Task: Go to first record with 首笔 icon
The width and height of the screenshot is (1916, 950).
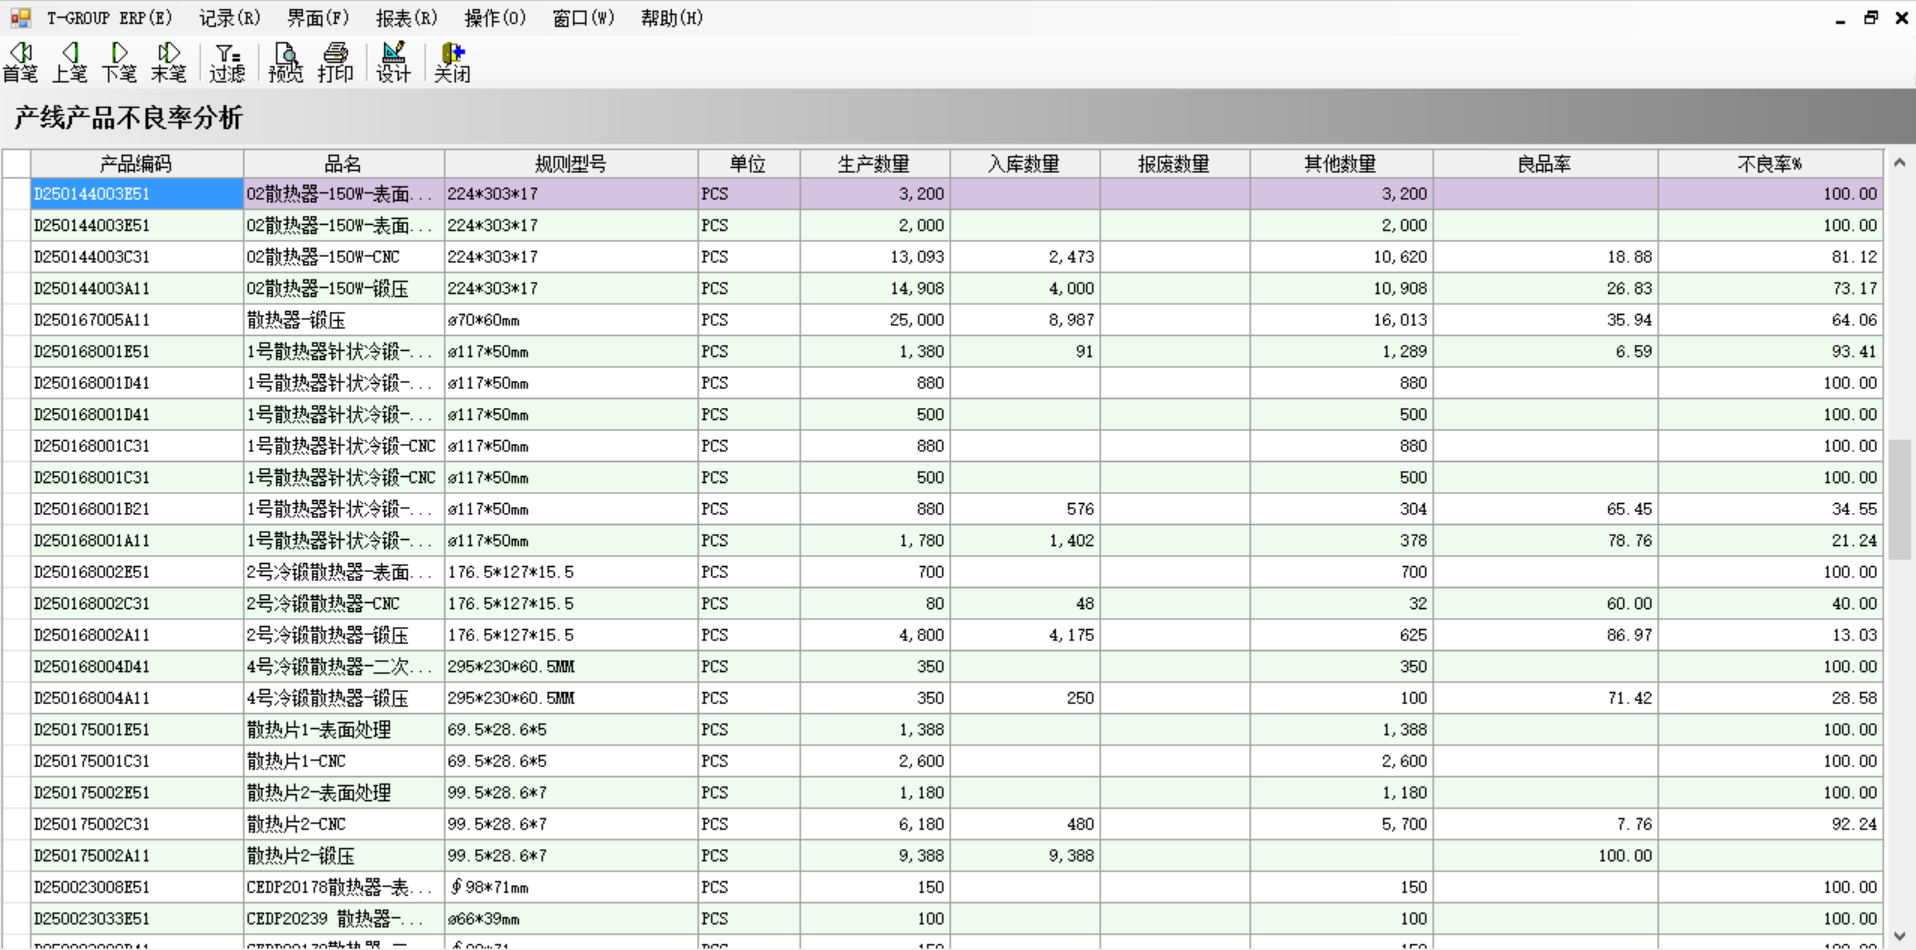Action: 21,62
